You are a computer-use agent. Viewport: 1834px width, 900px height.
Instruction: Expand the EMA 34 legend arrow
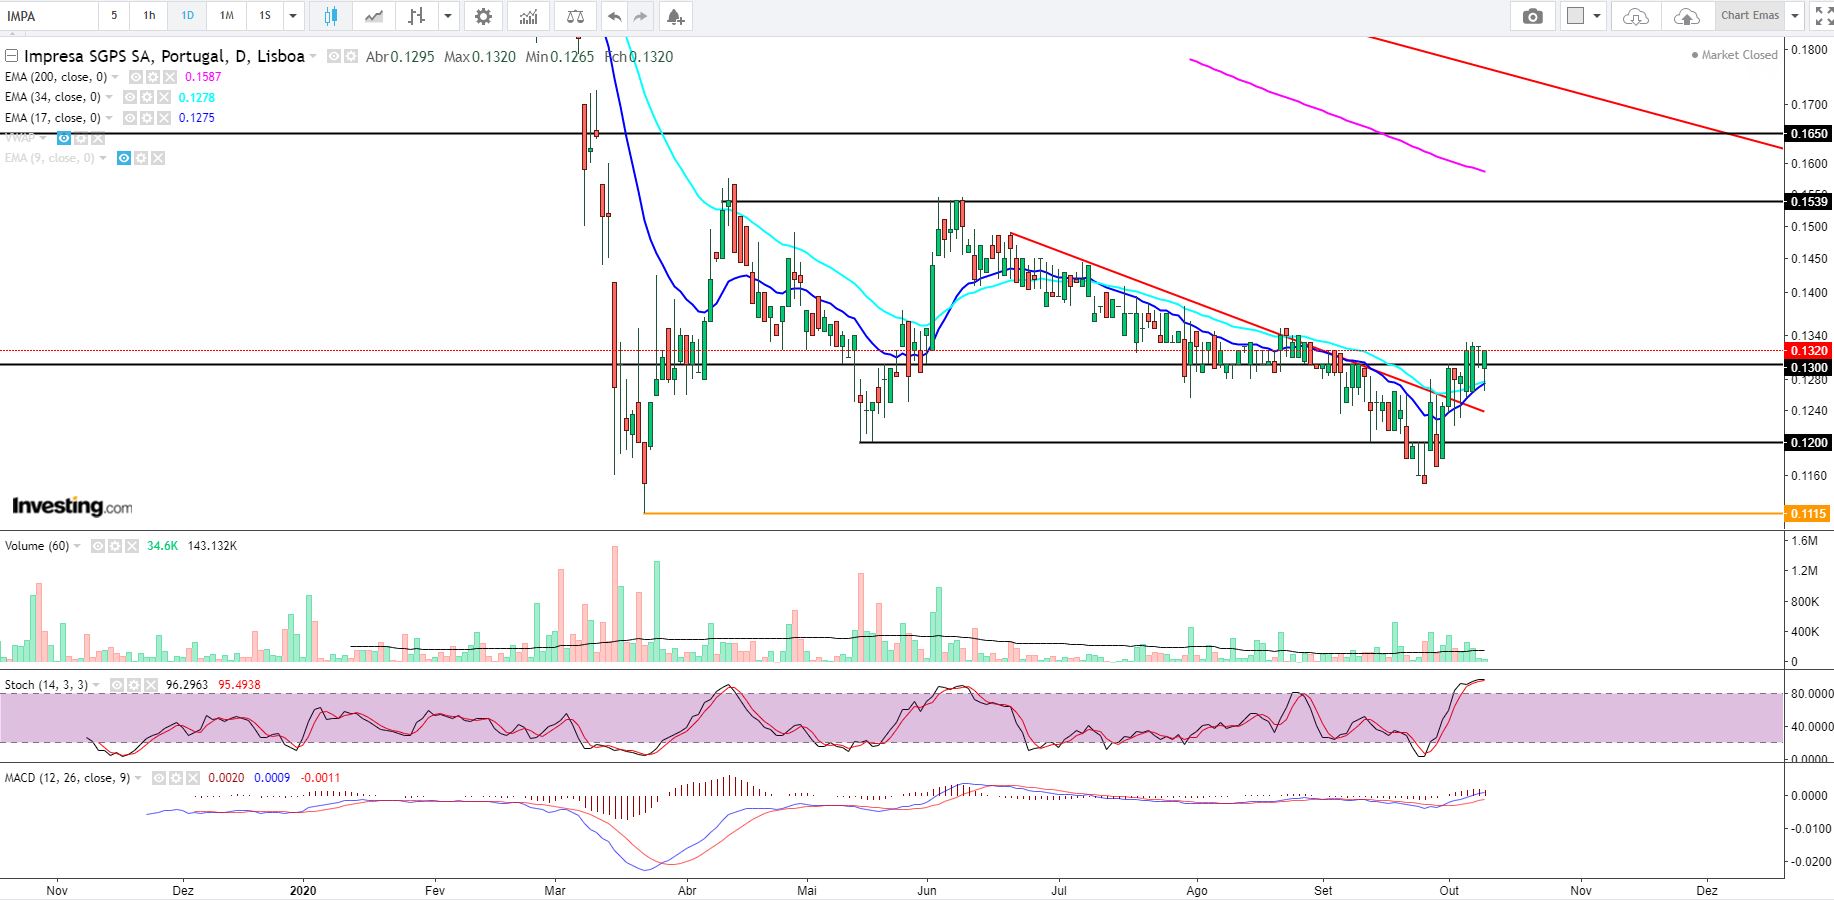pos(109,97)
